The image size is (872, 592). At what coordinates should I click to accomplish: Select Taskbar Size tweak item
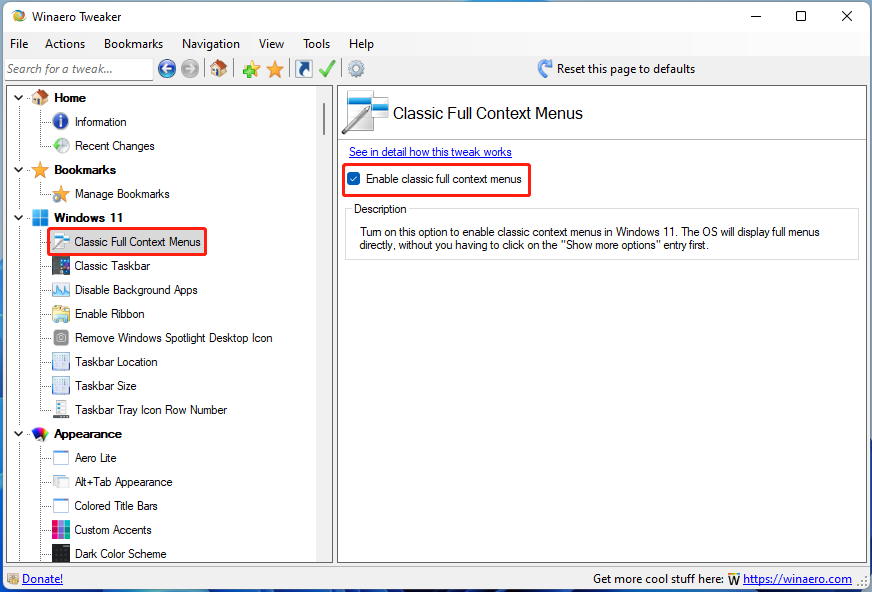(105, 386)
